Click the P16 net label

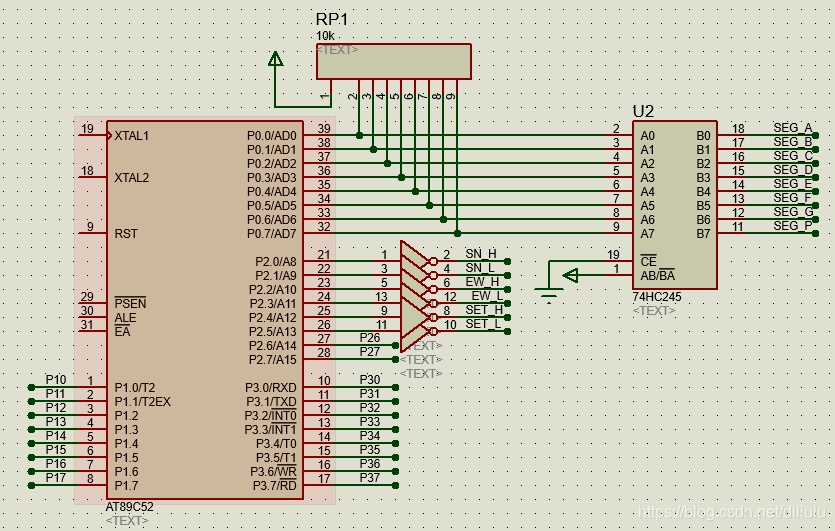click(x=55, y=464)
